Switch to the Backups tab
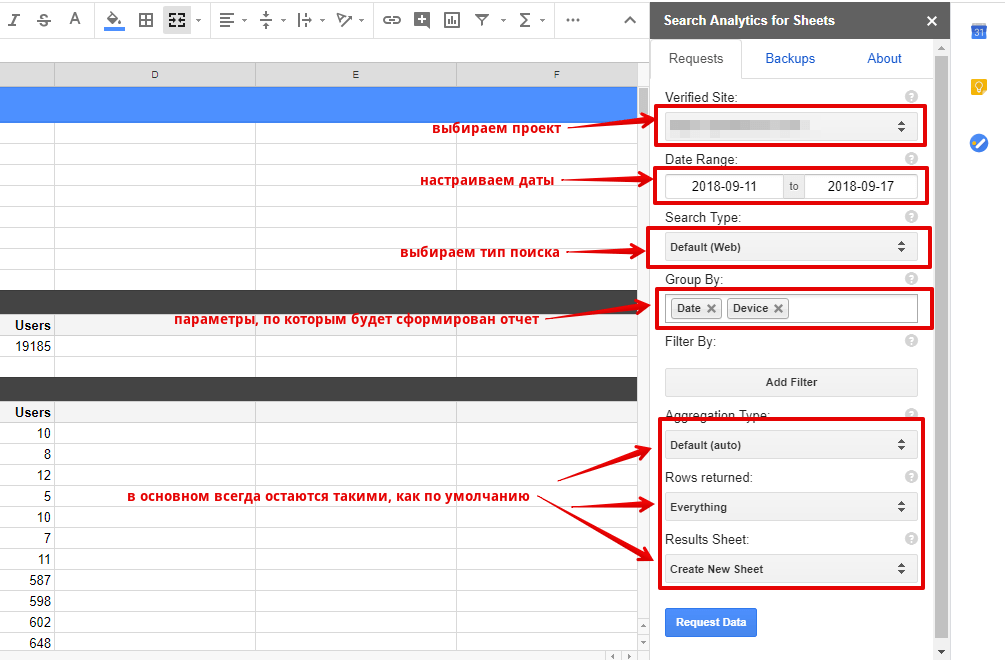Viewport: 1005px width, 660px height. (x=790, y=59)
